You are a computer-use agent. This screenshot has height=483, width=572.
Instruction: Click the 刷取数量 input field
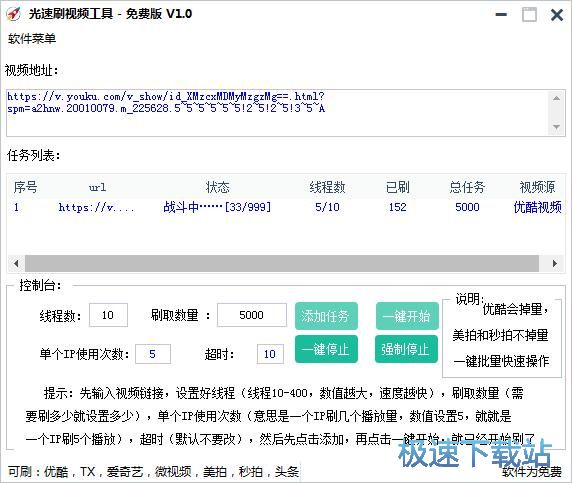click(252, 315)
